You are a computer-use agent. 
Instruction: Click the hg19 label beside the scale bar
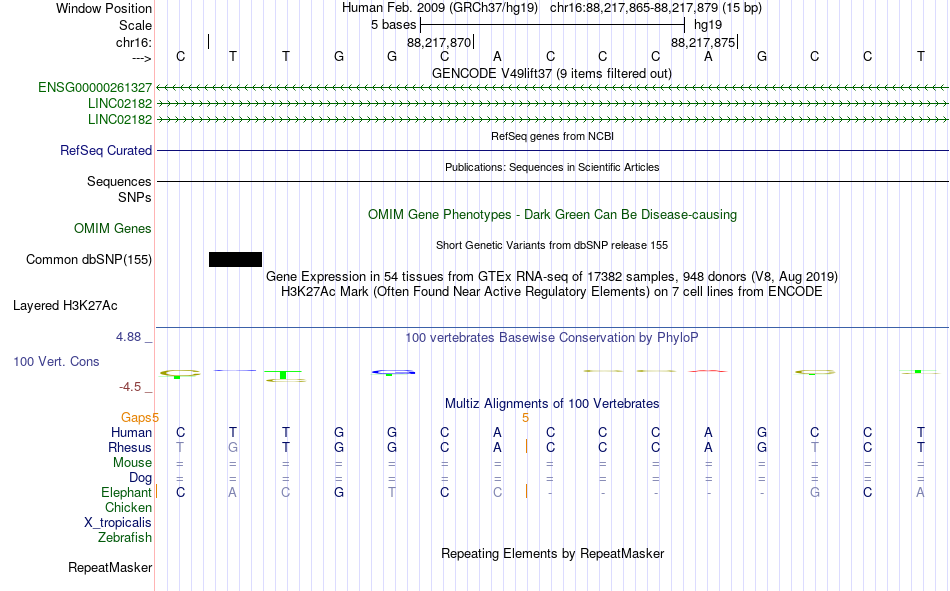(708, 25)
